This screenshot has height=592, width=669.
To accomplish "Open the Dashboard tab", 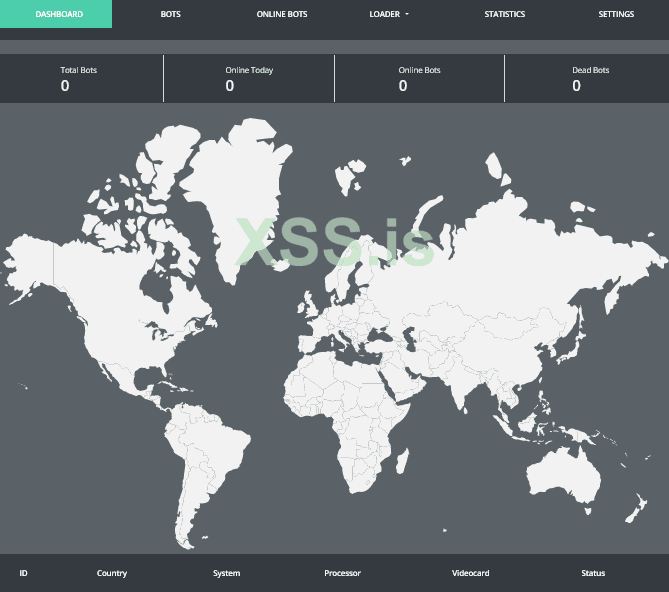I will click(56, 14).
